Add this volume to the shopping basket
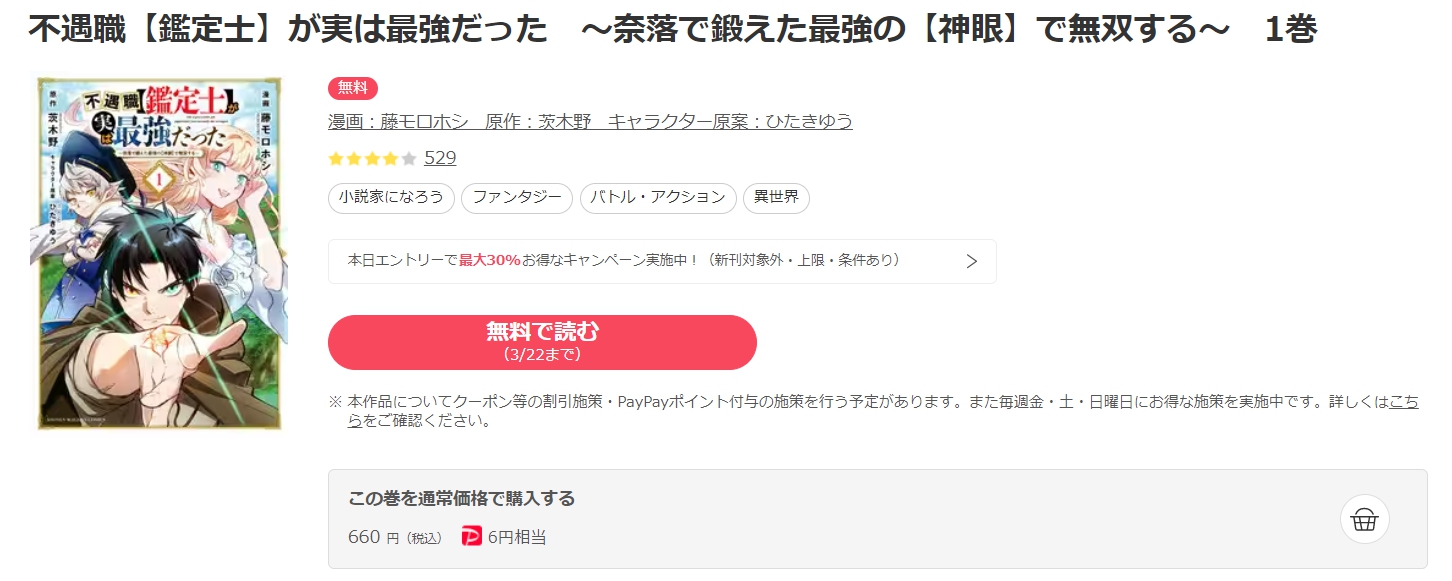This screenshot has height=581, width=1452. (1364, 519)
